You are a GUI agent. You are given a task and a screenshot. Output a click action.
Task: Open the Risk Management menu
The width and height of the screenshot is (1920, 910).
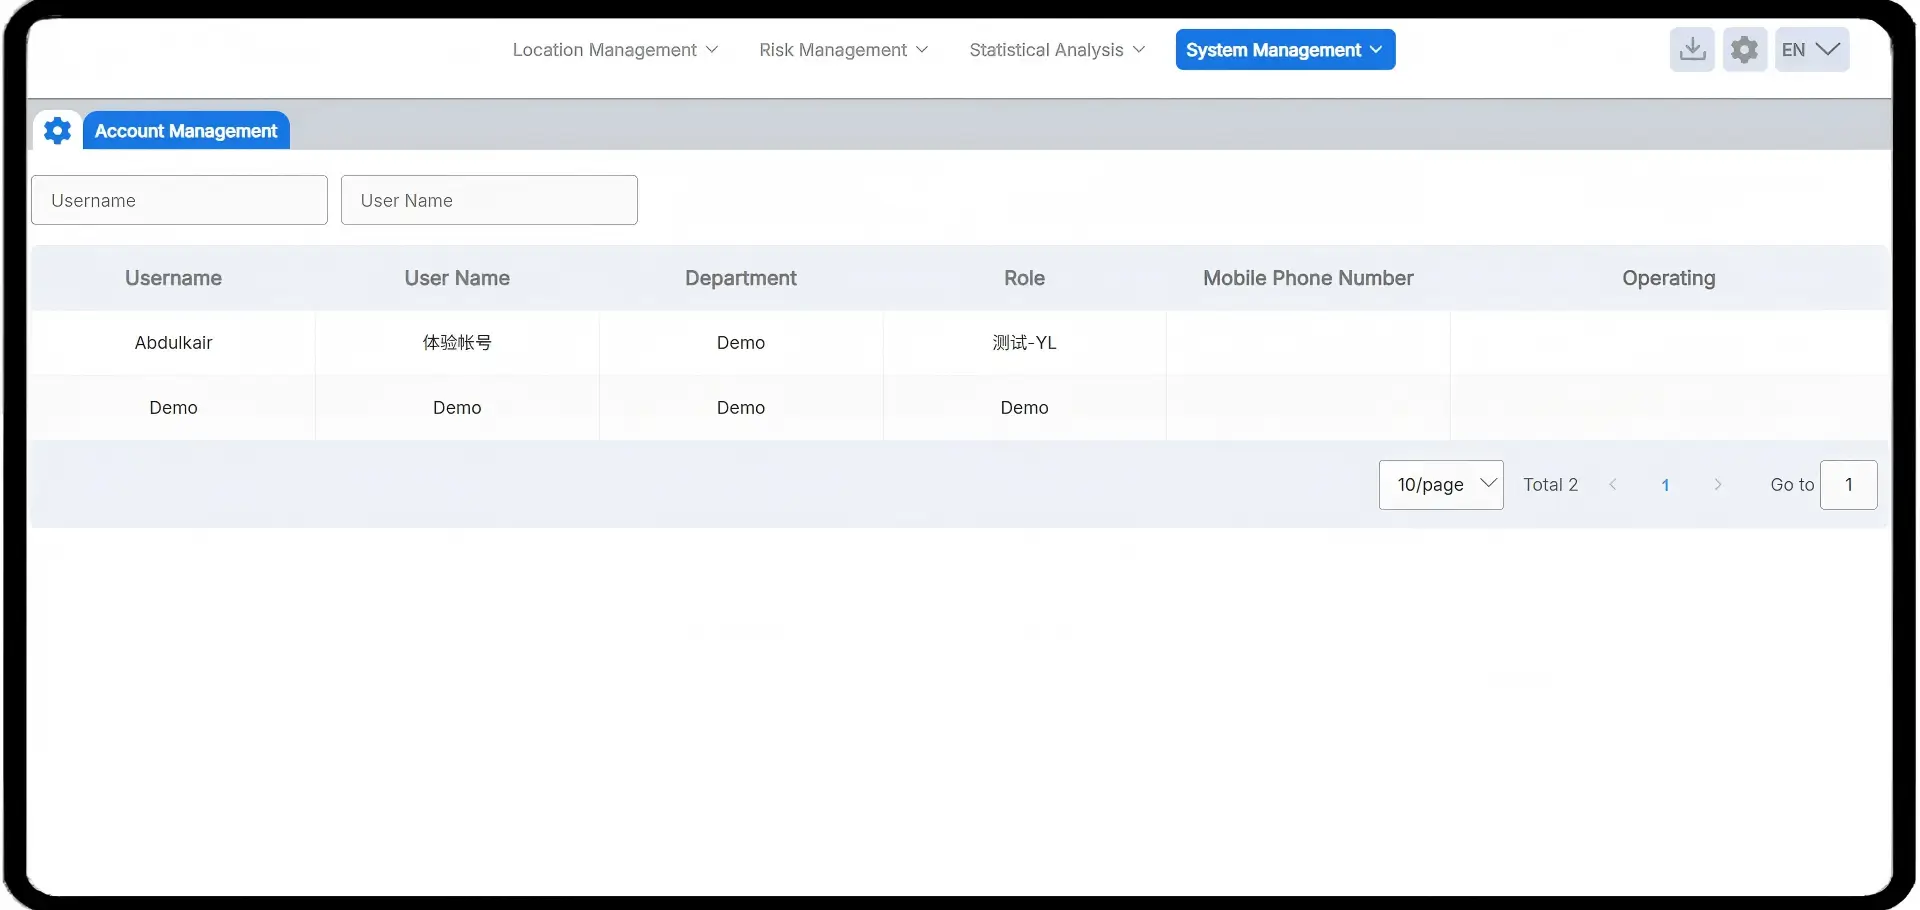[x=843, y=50]
